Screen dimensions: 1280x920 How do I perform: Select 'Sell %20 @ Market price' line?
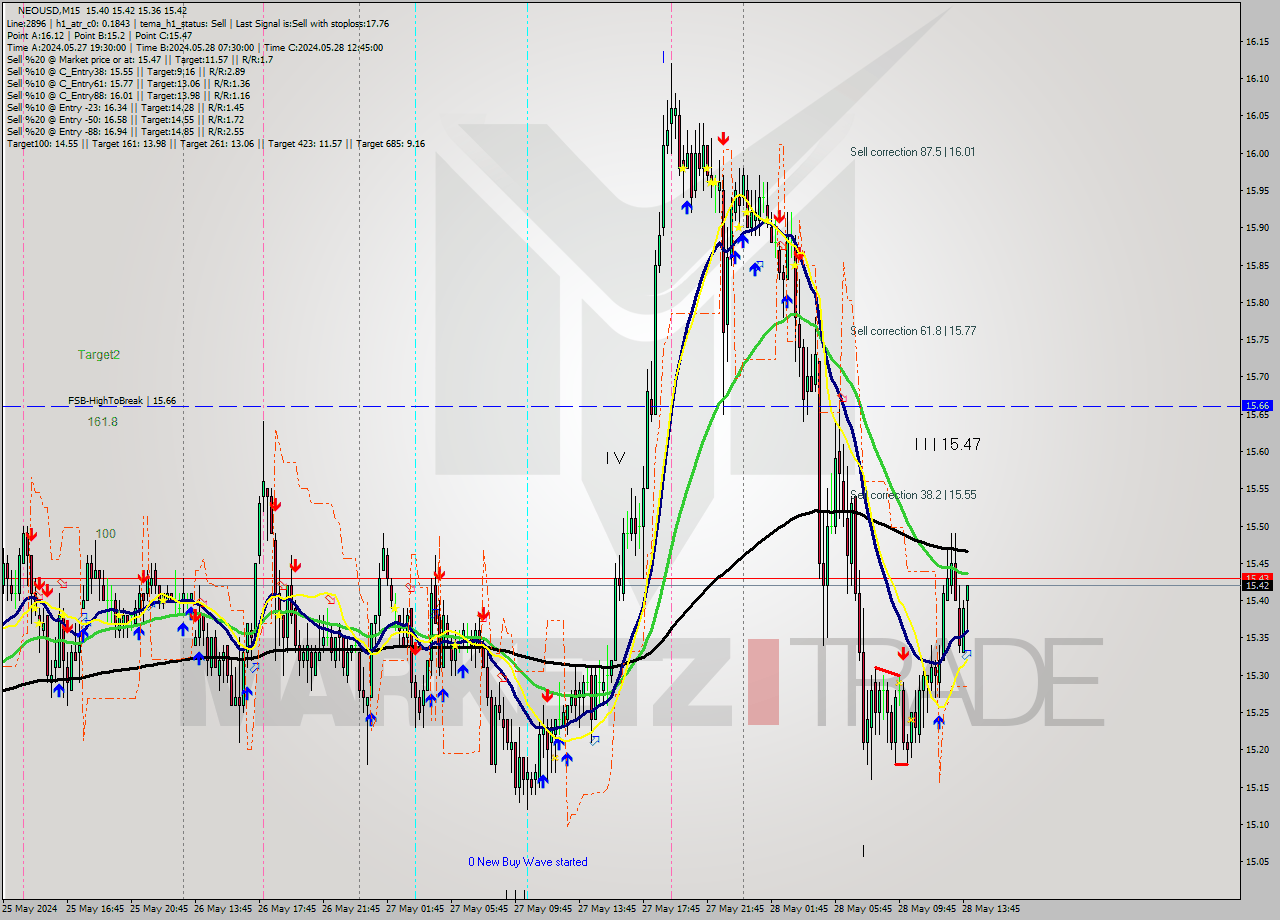click(139, 59)
